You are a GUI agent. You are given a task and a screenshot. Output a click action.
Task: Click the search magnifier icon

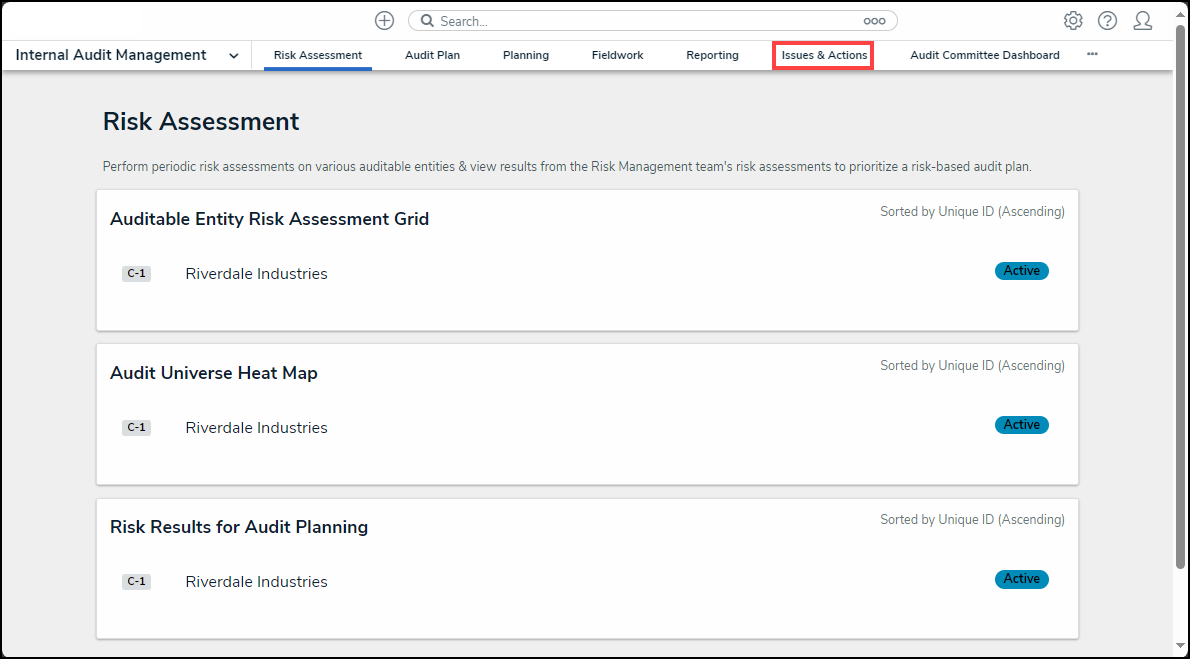tap(427, 21)
